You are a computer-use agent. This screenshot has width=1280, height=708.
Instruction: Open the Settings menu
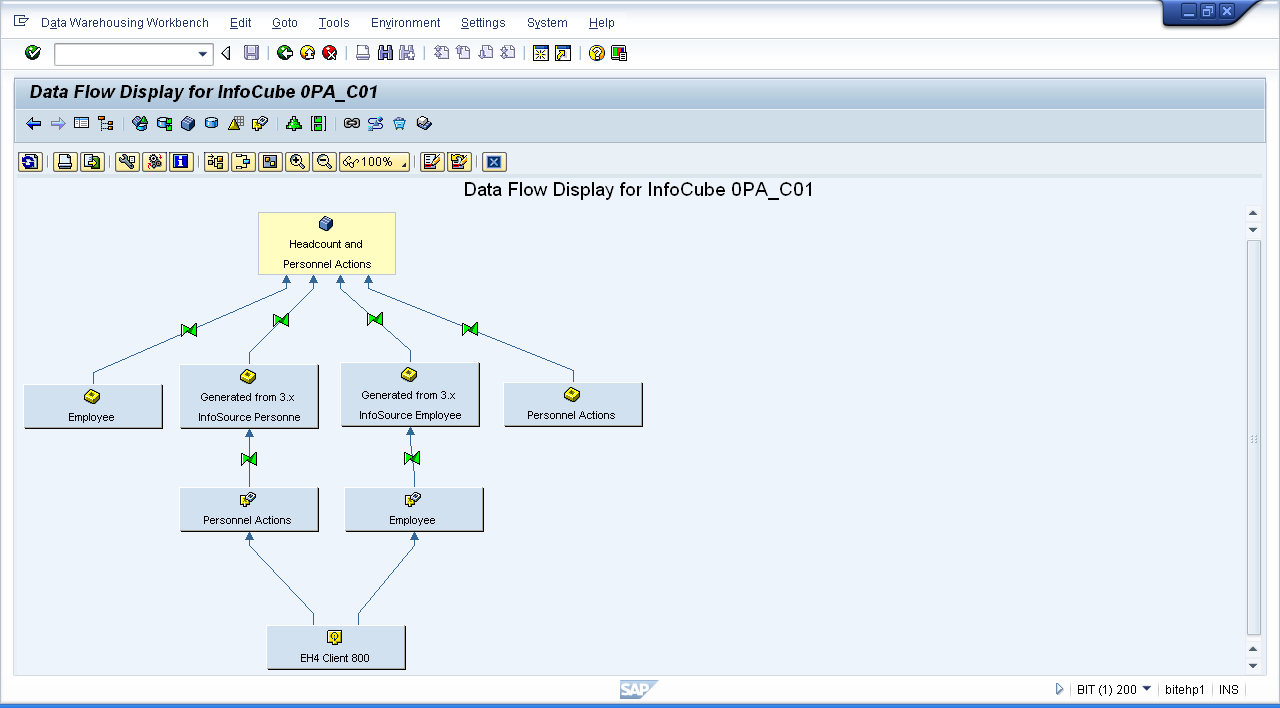click(483, 23)
